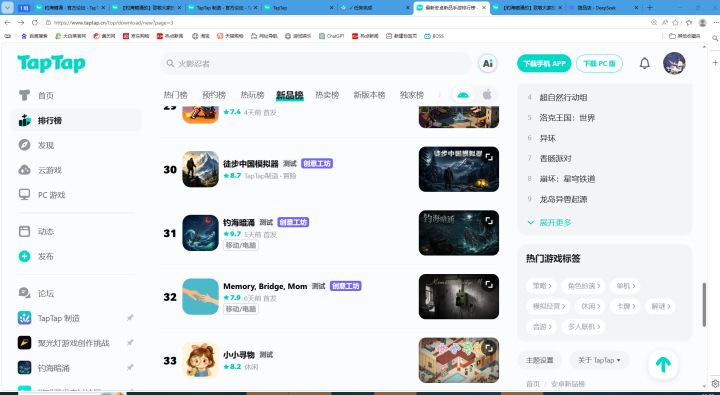Viewport: 720px width, 395px height.
Task: Open 云游戏 cloud icon in sidebar
Action: pyautogui.click(x=24, y=170)
